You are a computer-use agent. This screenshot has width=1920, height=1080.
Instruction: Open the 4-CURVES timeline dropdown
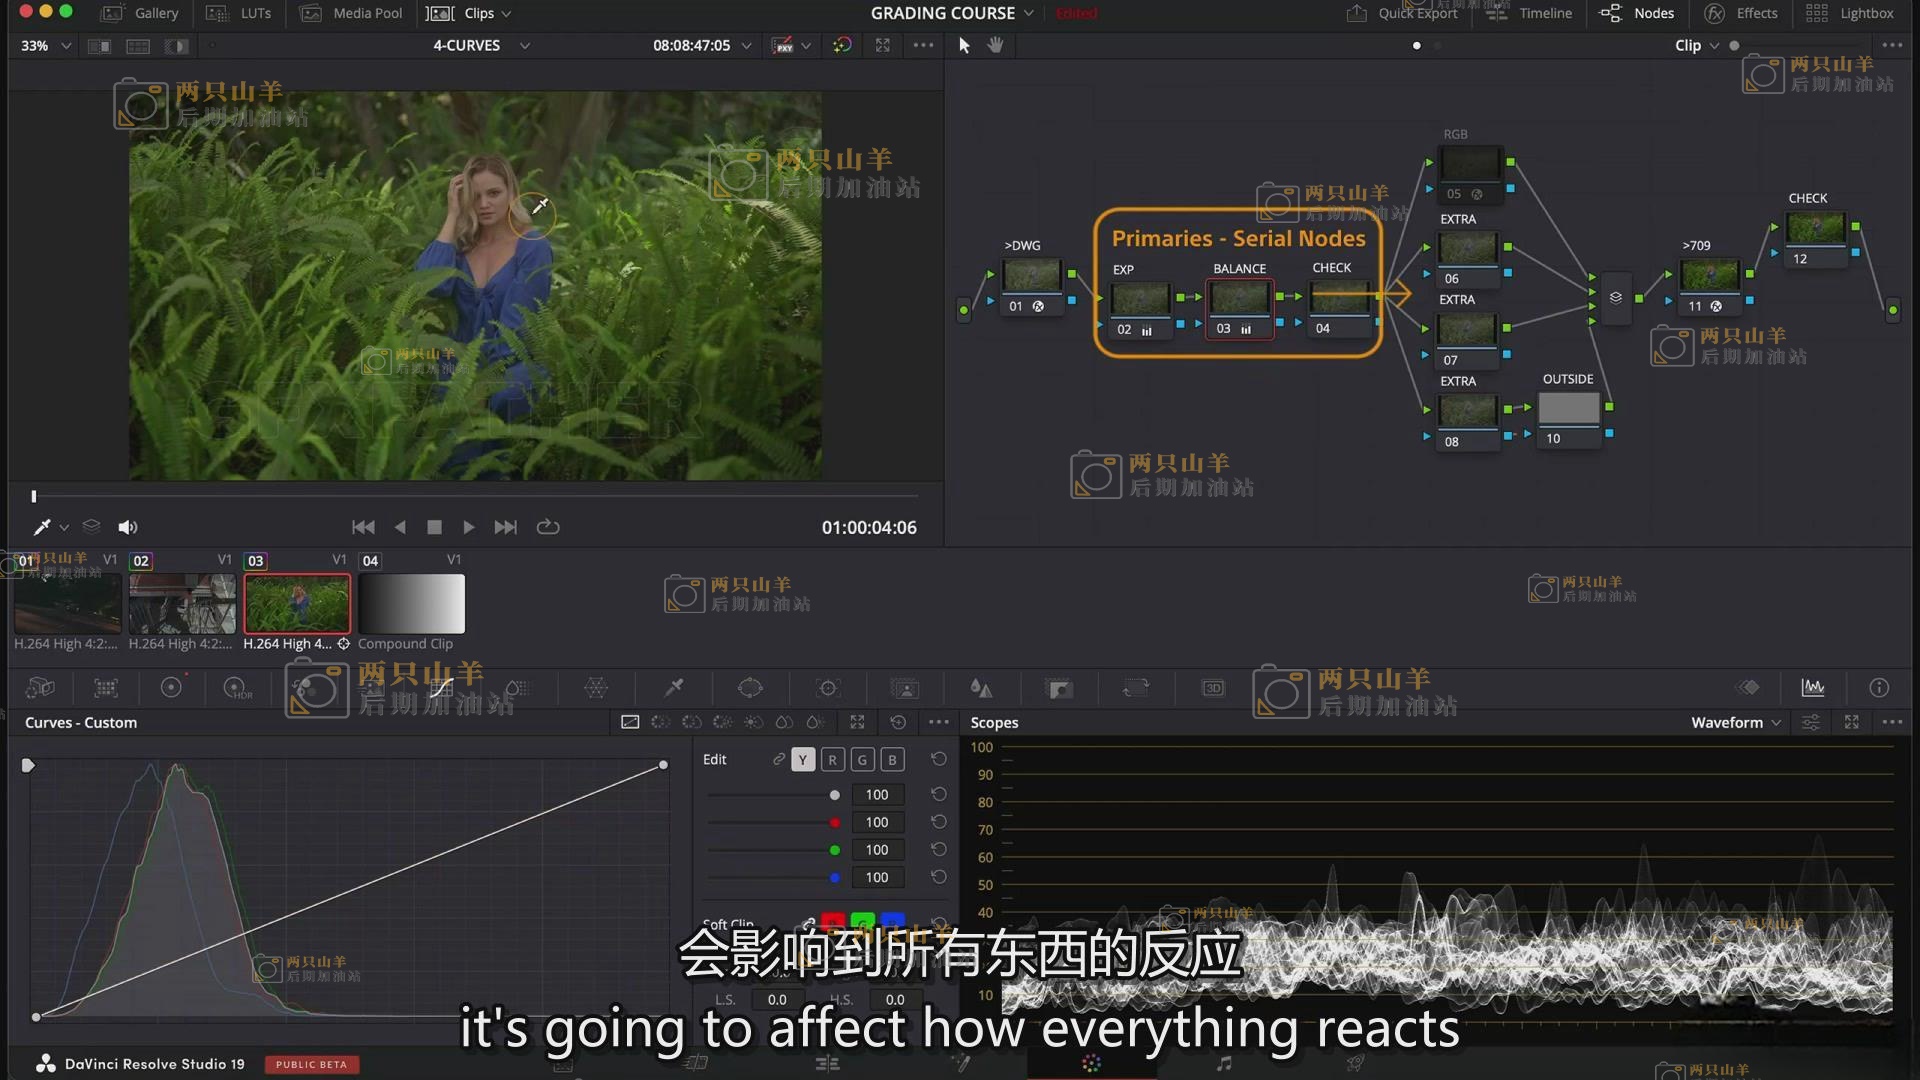point(480,45)
